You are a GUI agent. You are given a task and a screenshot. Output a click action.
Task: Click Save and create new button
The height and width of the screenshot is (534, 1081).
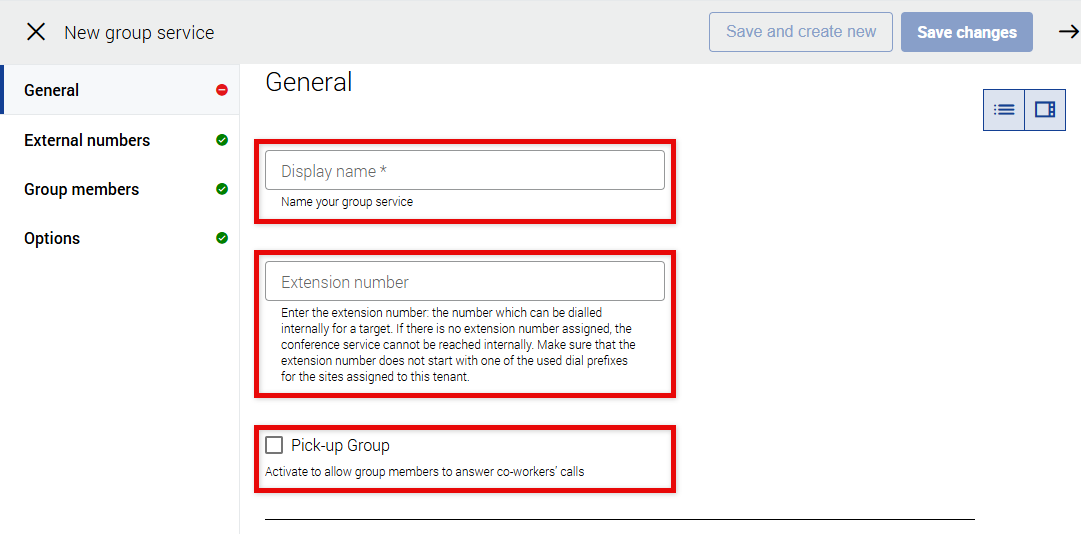click(x=801, y=32)
